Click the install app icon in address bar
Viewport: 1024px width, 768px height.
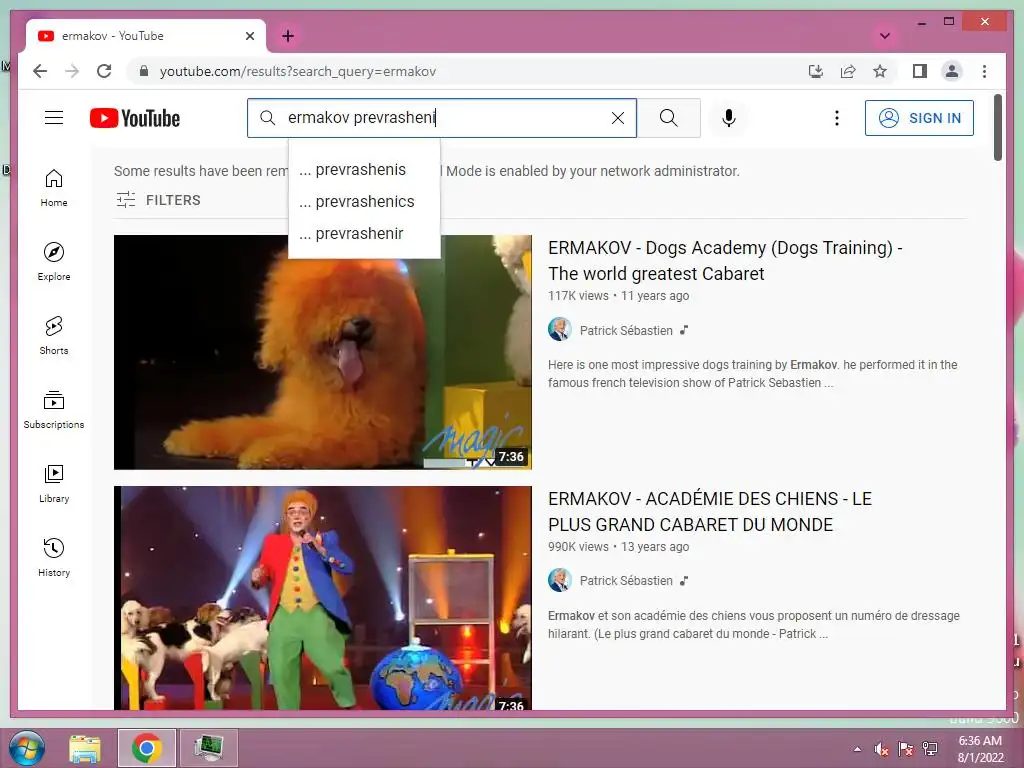coord(816,71)
